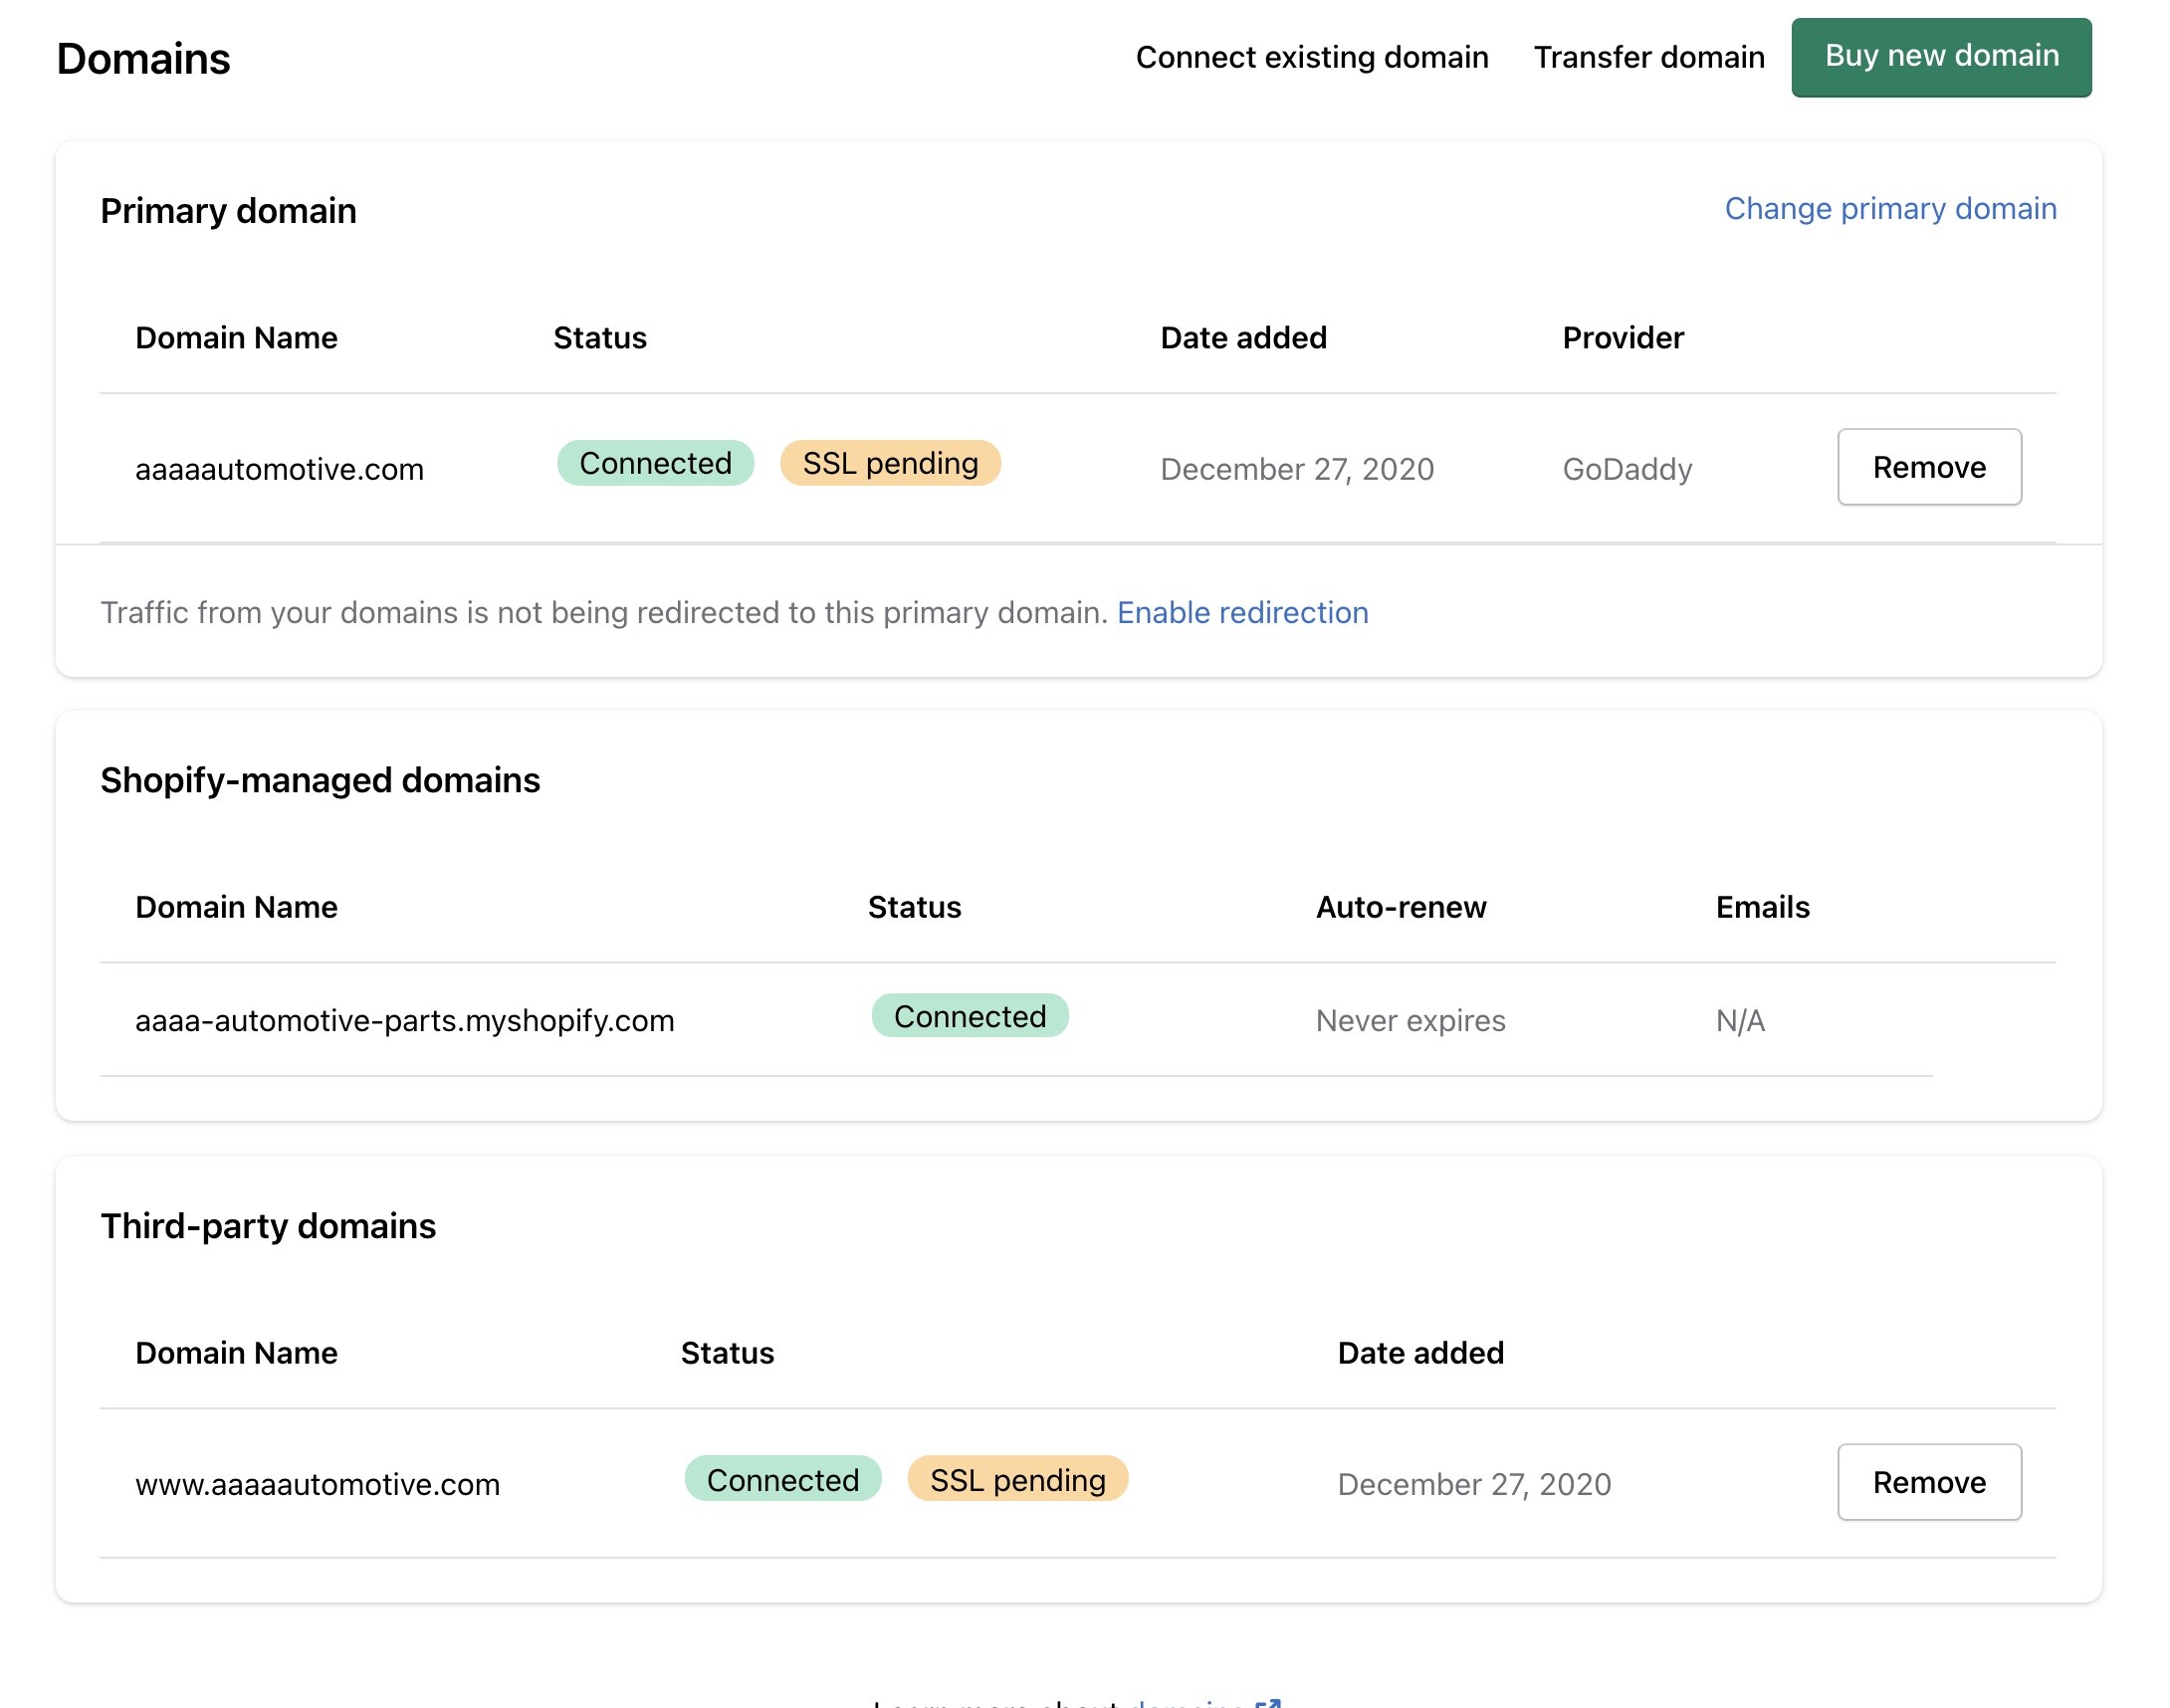Open Transfer domain option
This screenshot has height=1708, width=2170.
(x=1648, y=57)
